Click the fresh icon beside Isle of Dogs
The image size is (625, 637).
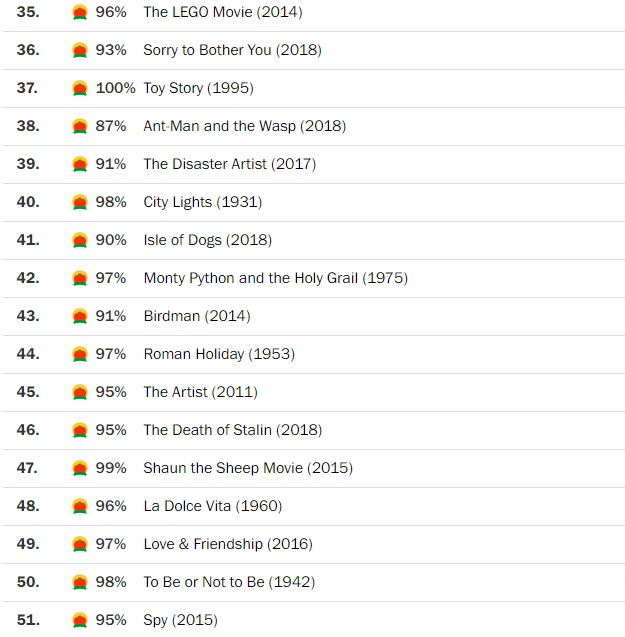pyautogui.click(x=80, y=240)
